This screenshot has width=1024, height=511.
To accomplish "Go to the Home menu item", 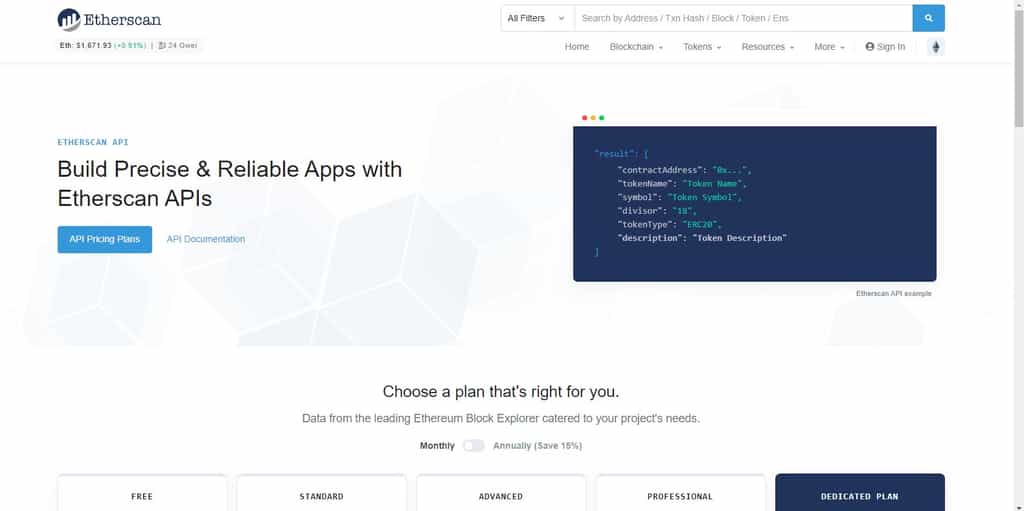I will (x=577, y=47).
